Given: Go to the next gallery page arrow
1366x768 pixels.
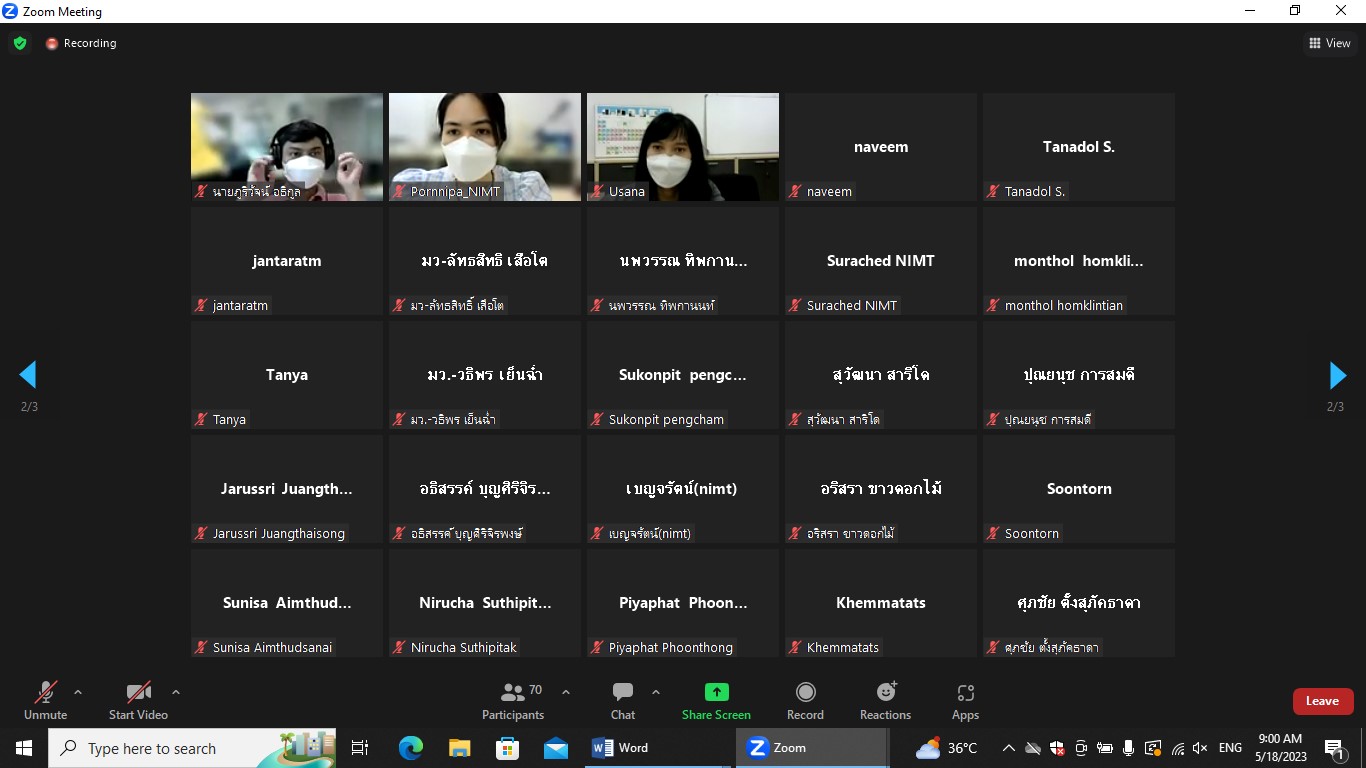Looking at the screenshot, I should tap(1337, 375).
